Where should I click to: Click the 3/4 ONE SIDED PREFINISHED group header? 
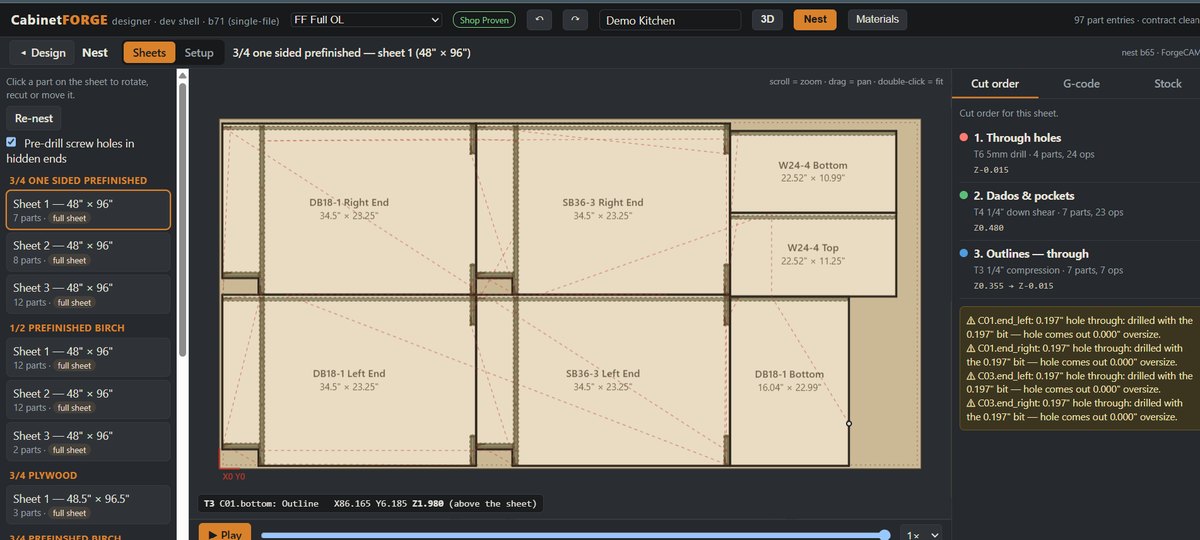(x=77, y=180)
